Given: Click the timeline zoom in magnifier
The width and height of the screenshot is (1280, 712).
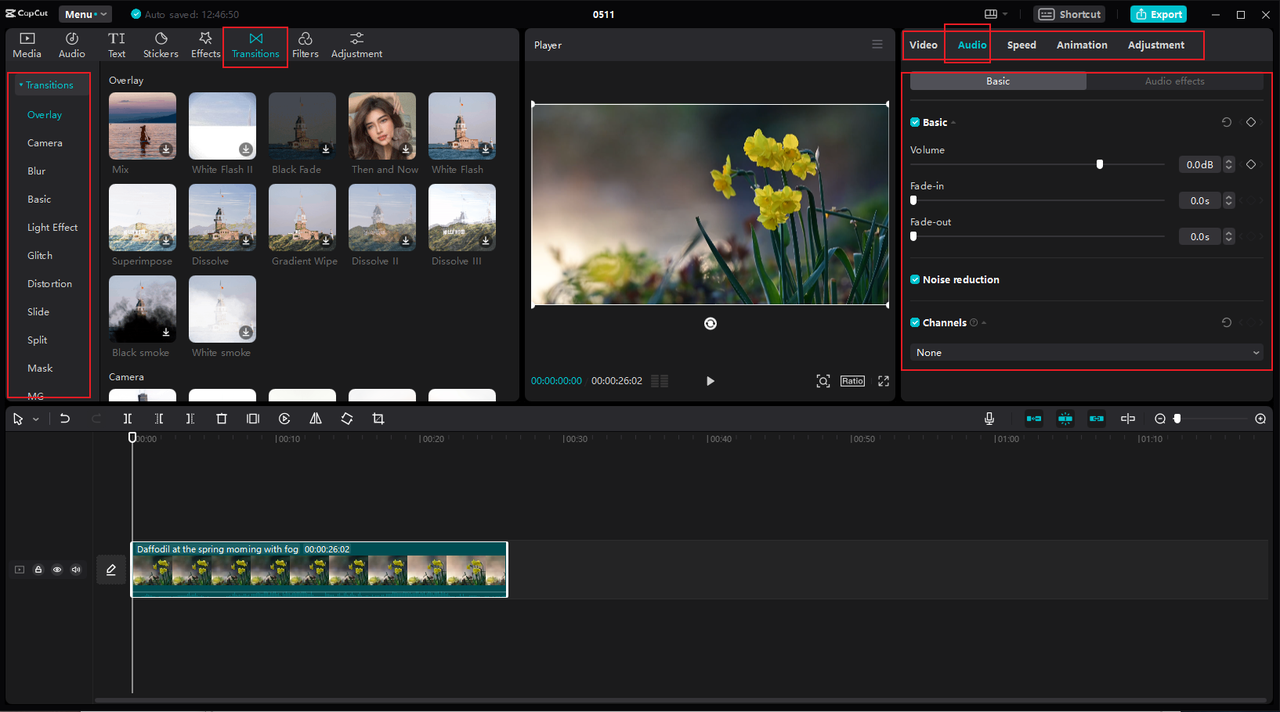Looking at the screenshot, I should [x=1261, y=419].
